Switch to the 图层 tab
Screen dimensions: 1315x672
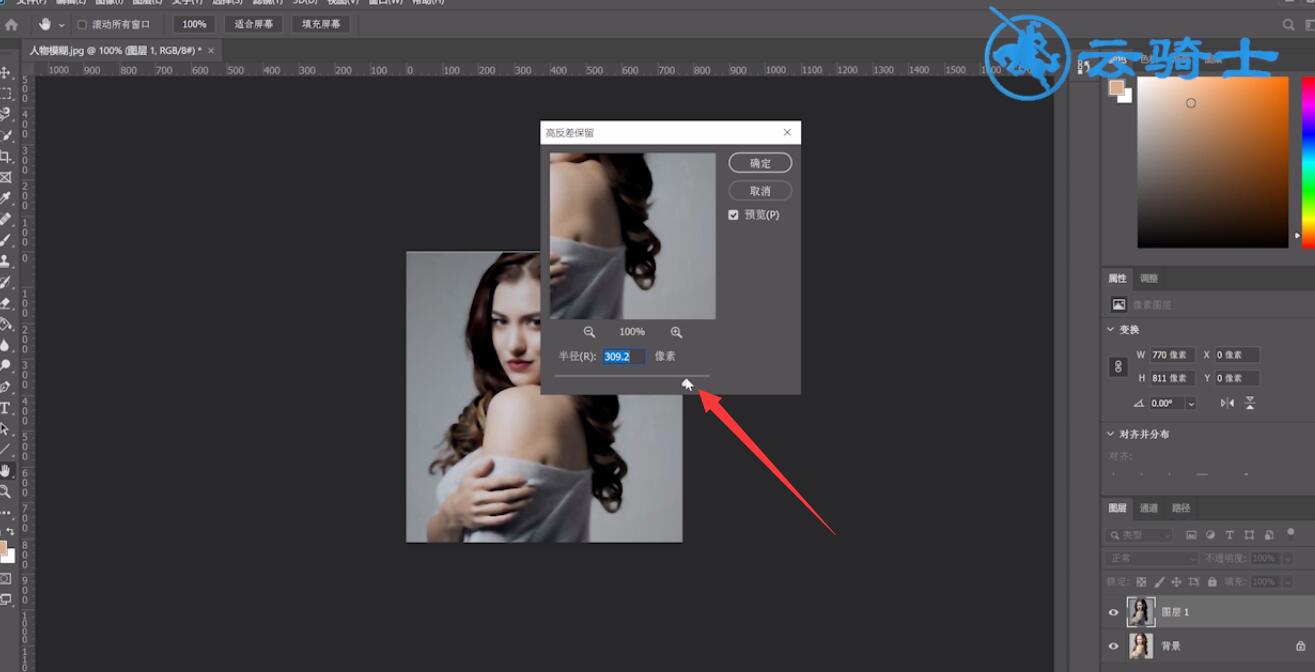1117,508
